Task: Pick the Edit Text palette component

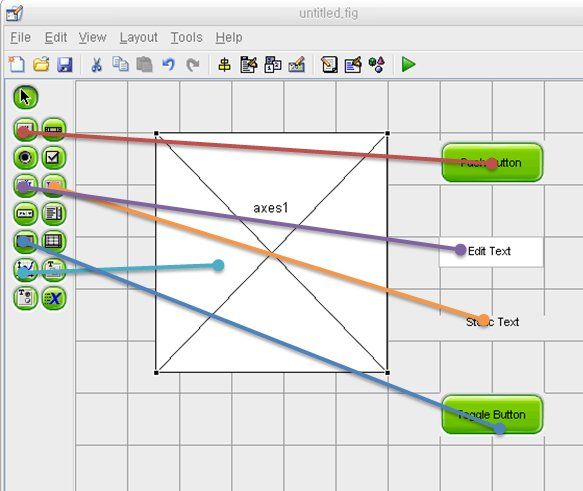Action: (x=26, y=185)
